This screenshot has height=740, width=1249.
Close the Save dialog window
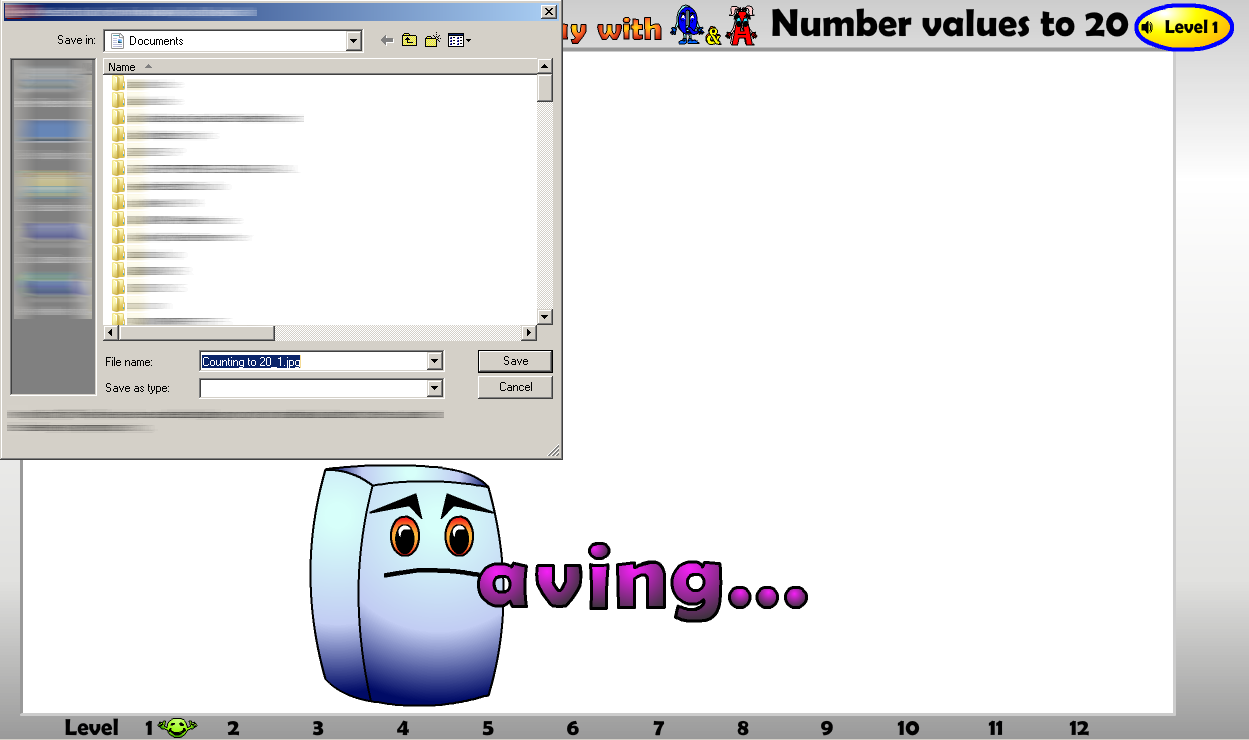click(548, 11)
